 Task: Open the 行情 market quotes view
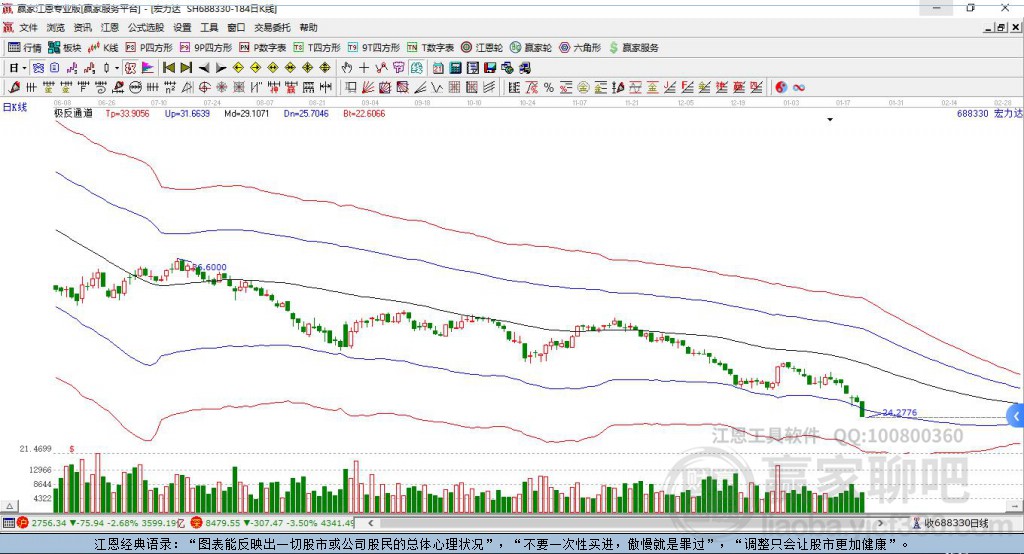24,48
